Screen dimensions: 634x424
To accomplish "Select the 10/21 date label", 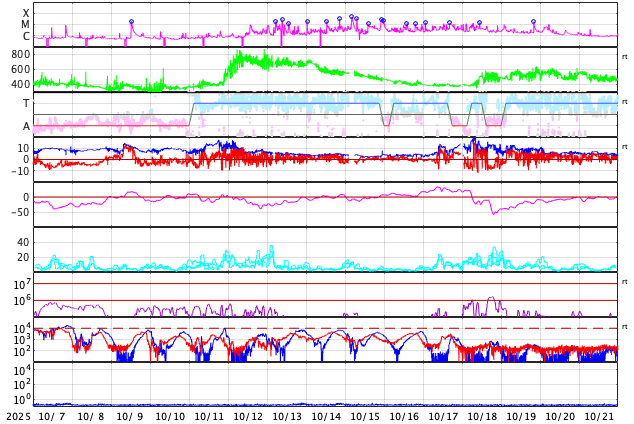I will coord(599,417).
